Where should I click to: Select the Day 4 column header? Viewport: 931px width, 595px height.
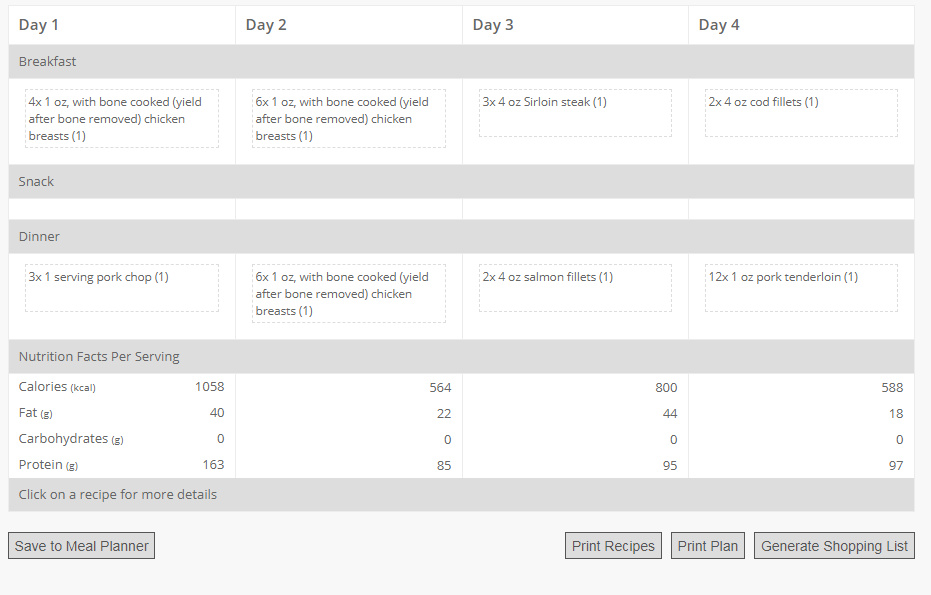pos(801,25)
